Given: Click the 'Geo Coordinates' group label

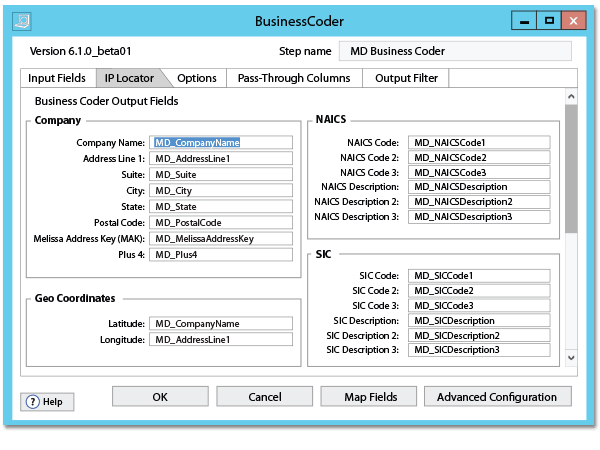Looking at the screenshot, I should (75, 298).
